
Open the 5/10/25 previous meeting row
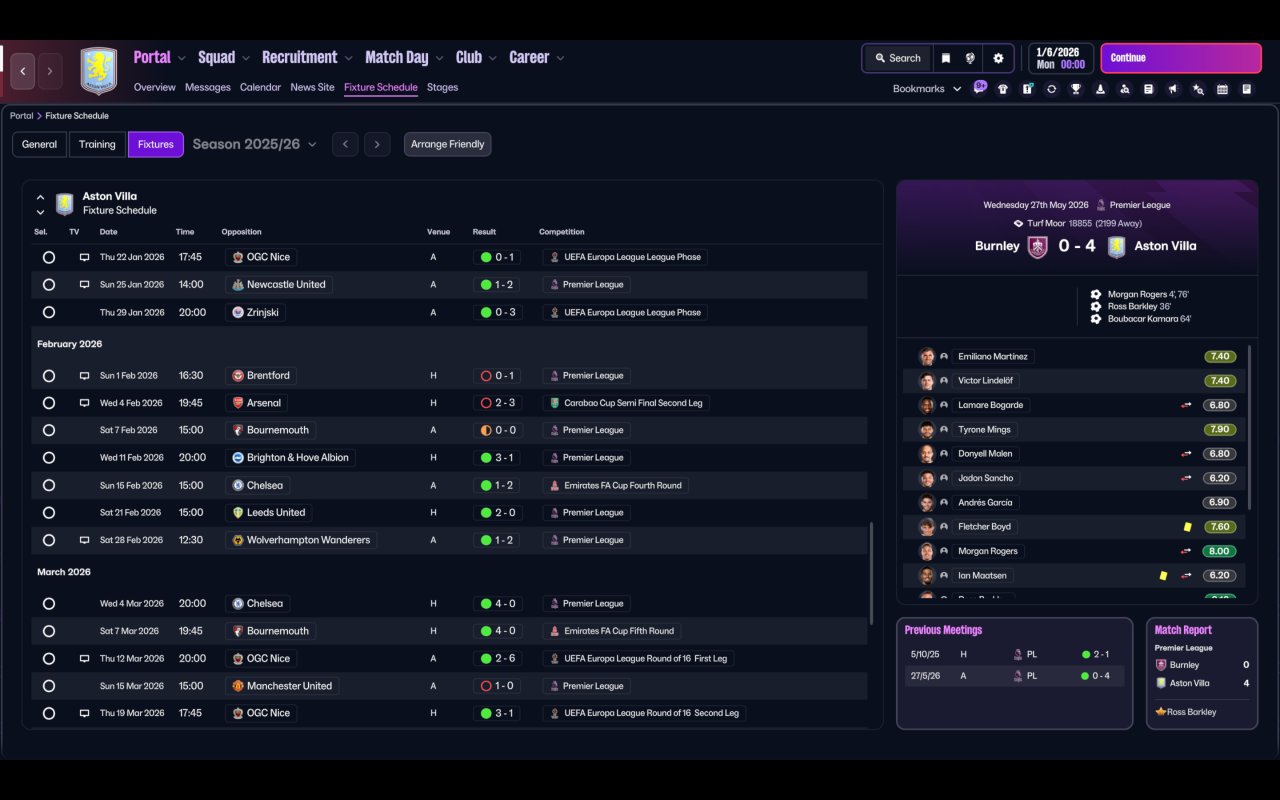[x=1014, y=654]
